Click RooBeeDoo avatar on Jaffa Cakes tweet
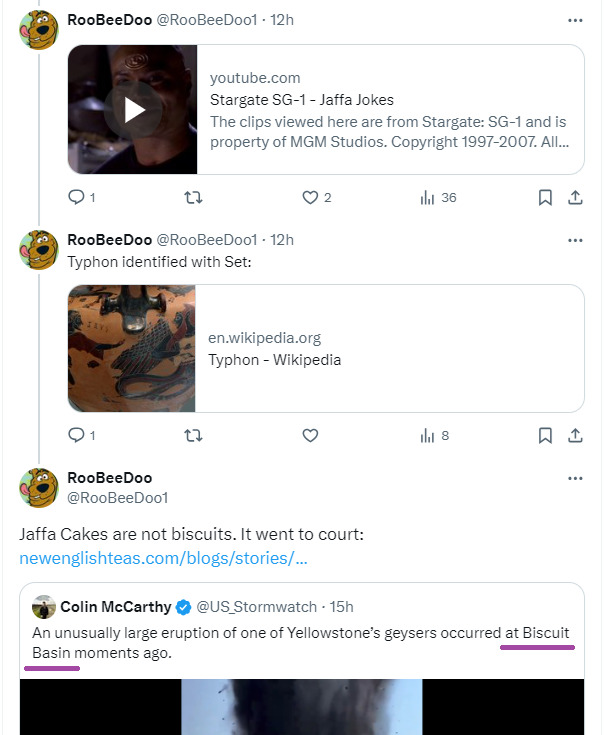This screenshot has width=604, height=735. point(39,487)
